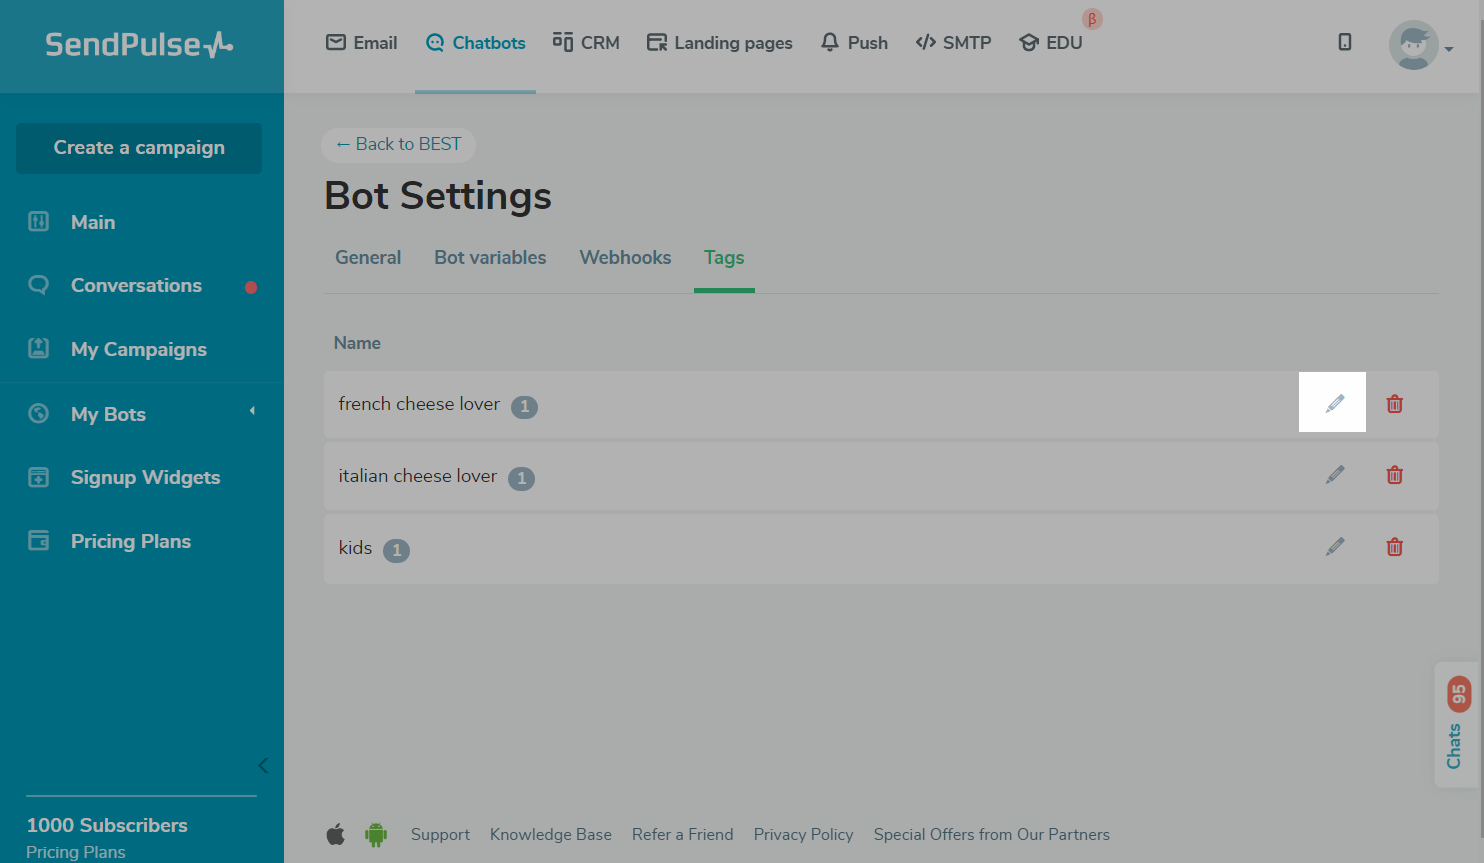This screenshot has width=1484, height=863.
Task: Open Conversations from the sidebar
Action: tap(135, 285)
